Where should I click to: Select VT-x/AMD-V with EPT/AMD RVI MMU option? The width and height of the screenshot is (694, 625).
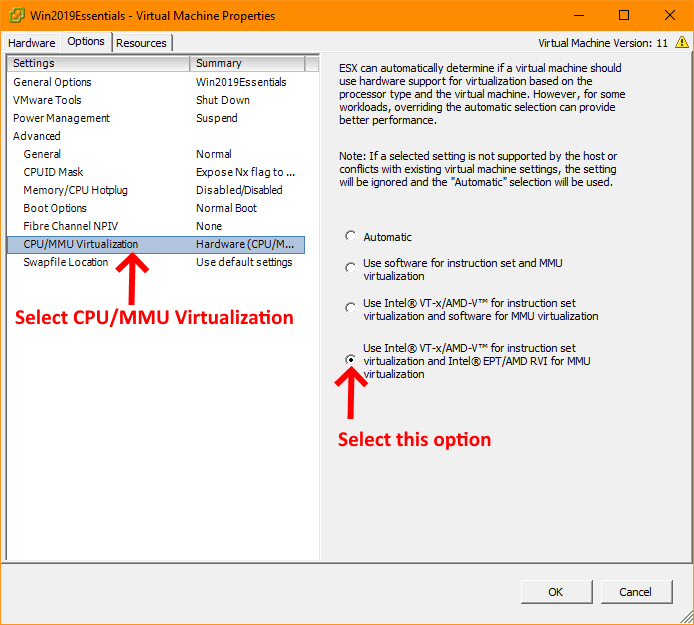pos(351,360)
